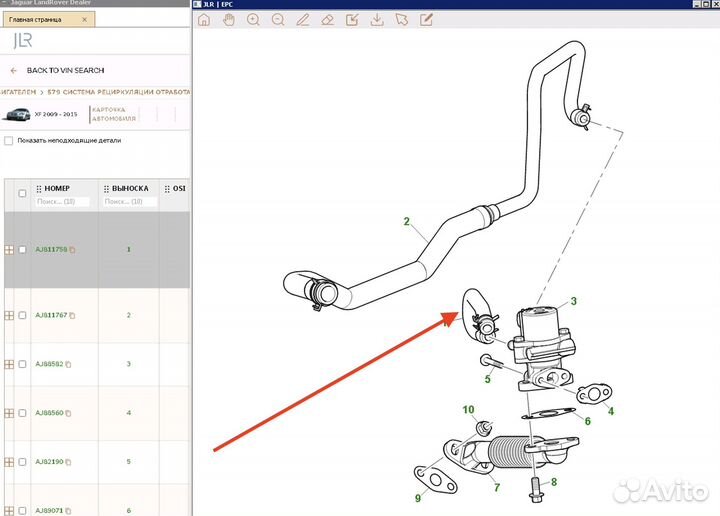Click the 579 Система рециркуляции breadcrumb
This screenshot has height=516, width=720.
click(x=118, y=92)
